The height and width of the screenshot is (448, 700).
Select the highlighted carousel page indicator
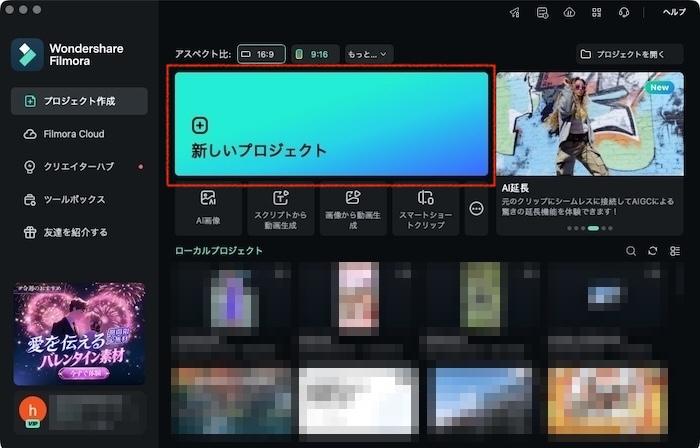point(593,228)
